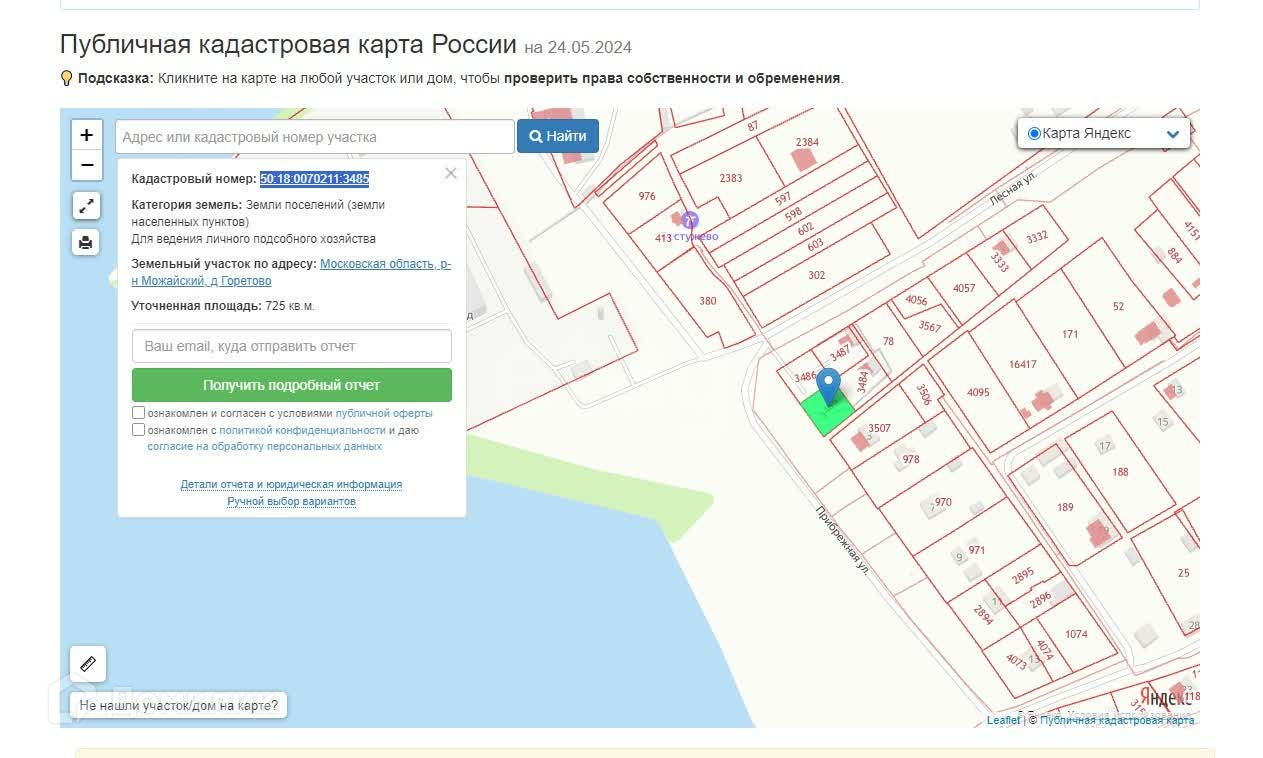Focus the address or cadastral number field
The width and height of the screenshot is (1263, 758).
point(315,137)
